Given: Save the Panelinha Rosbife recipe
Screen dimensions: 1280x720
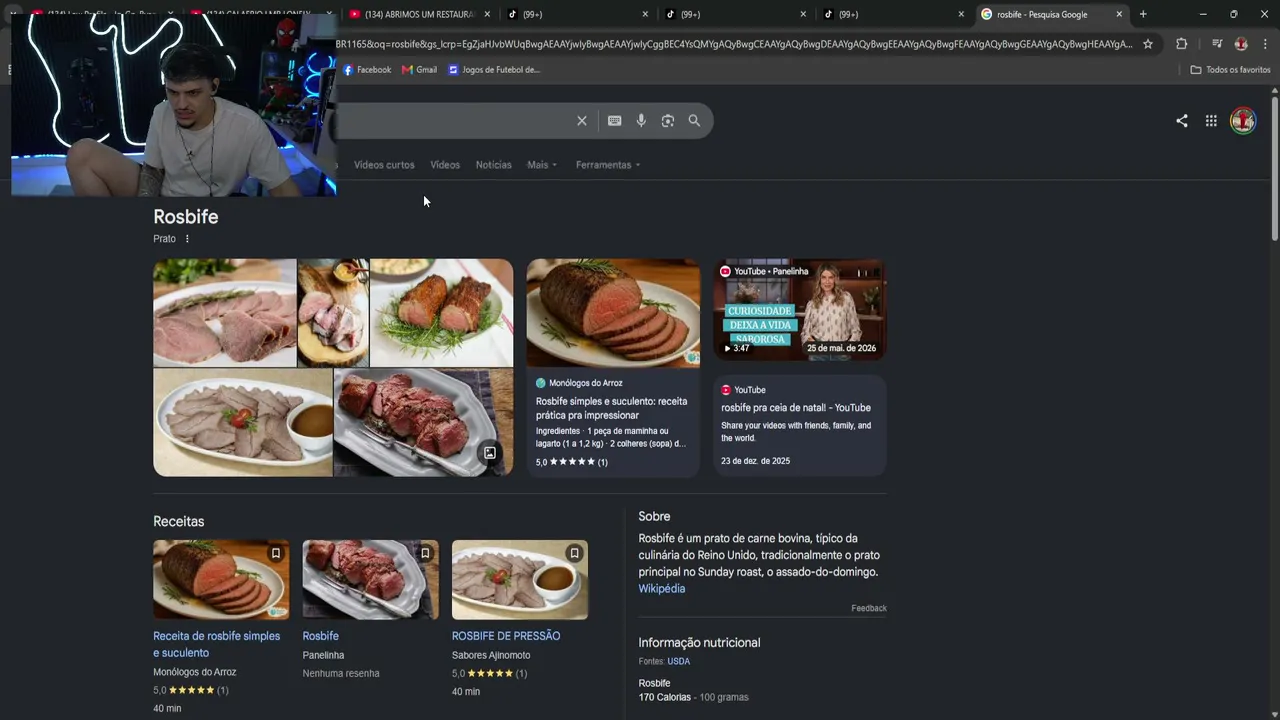Looking at the screenshot, I should click(425, 553).
